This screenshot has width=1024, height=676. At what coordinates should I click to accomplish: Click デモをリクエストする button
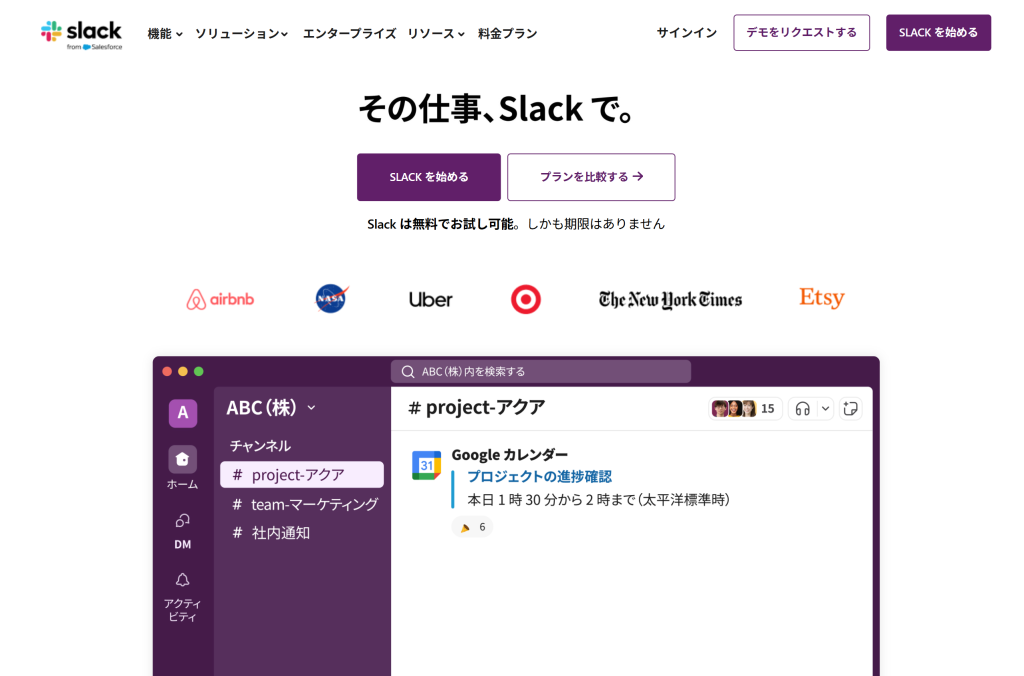click(x=801, y=33)
